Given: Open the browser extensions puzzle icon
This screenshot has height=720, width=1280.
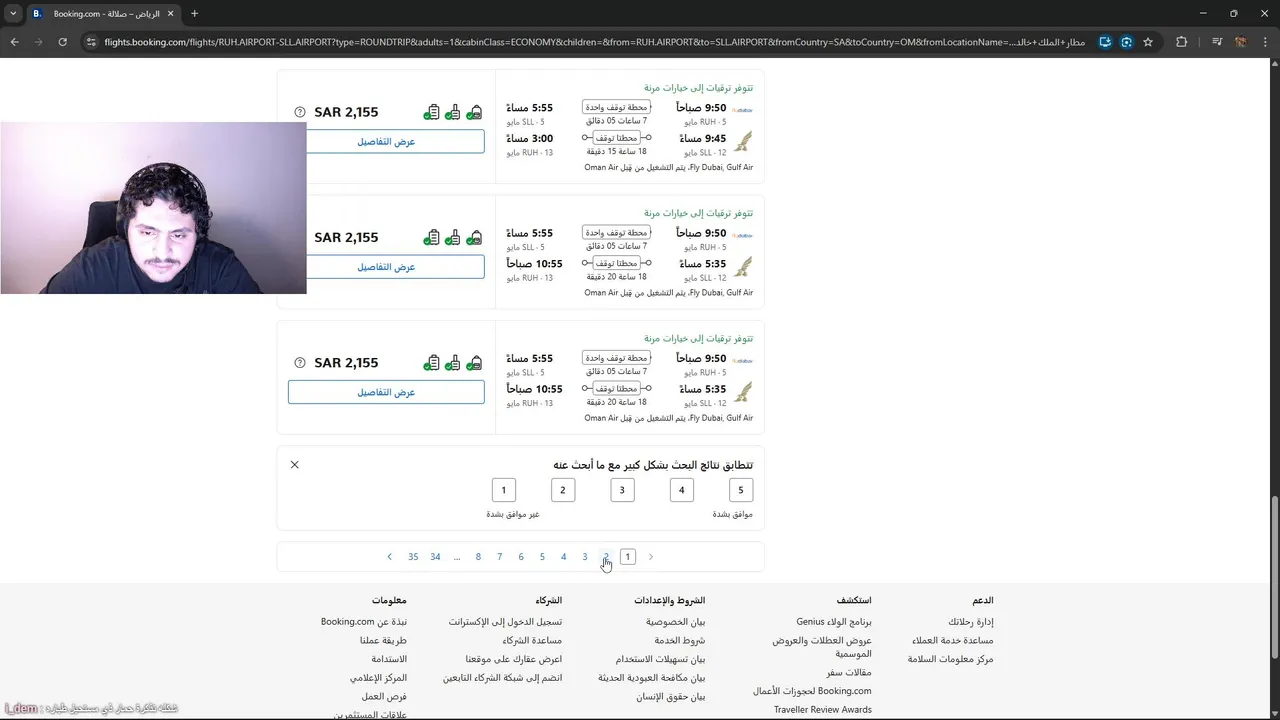Looking at the screenshot, I should coord(1181,42).
